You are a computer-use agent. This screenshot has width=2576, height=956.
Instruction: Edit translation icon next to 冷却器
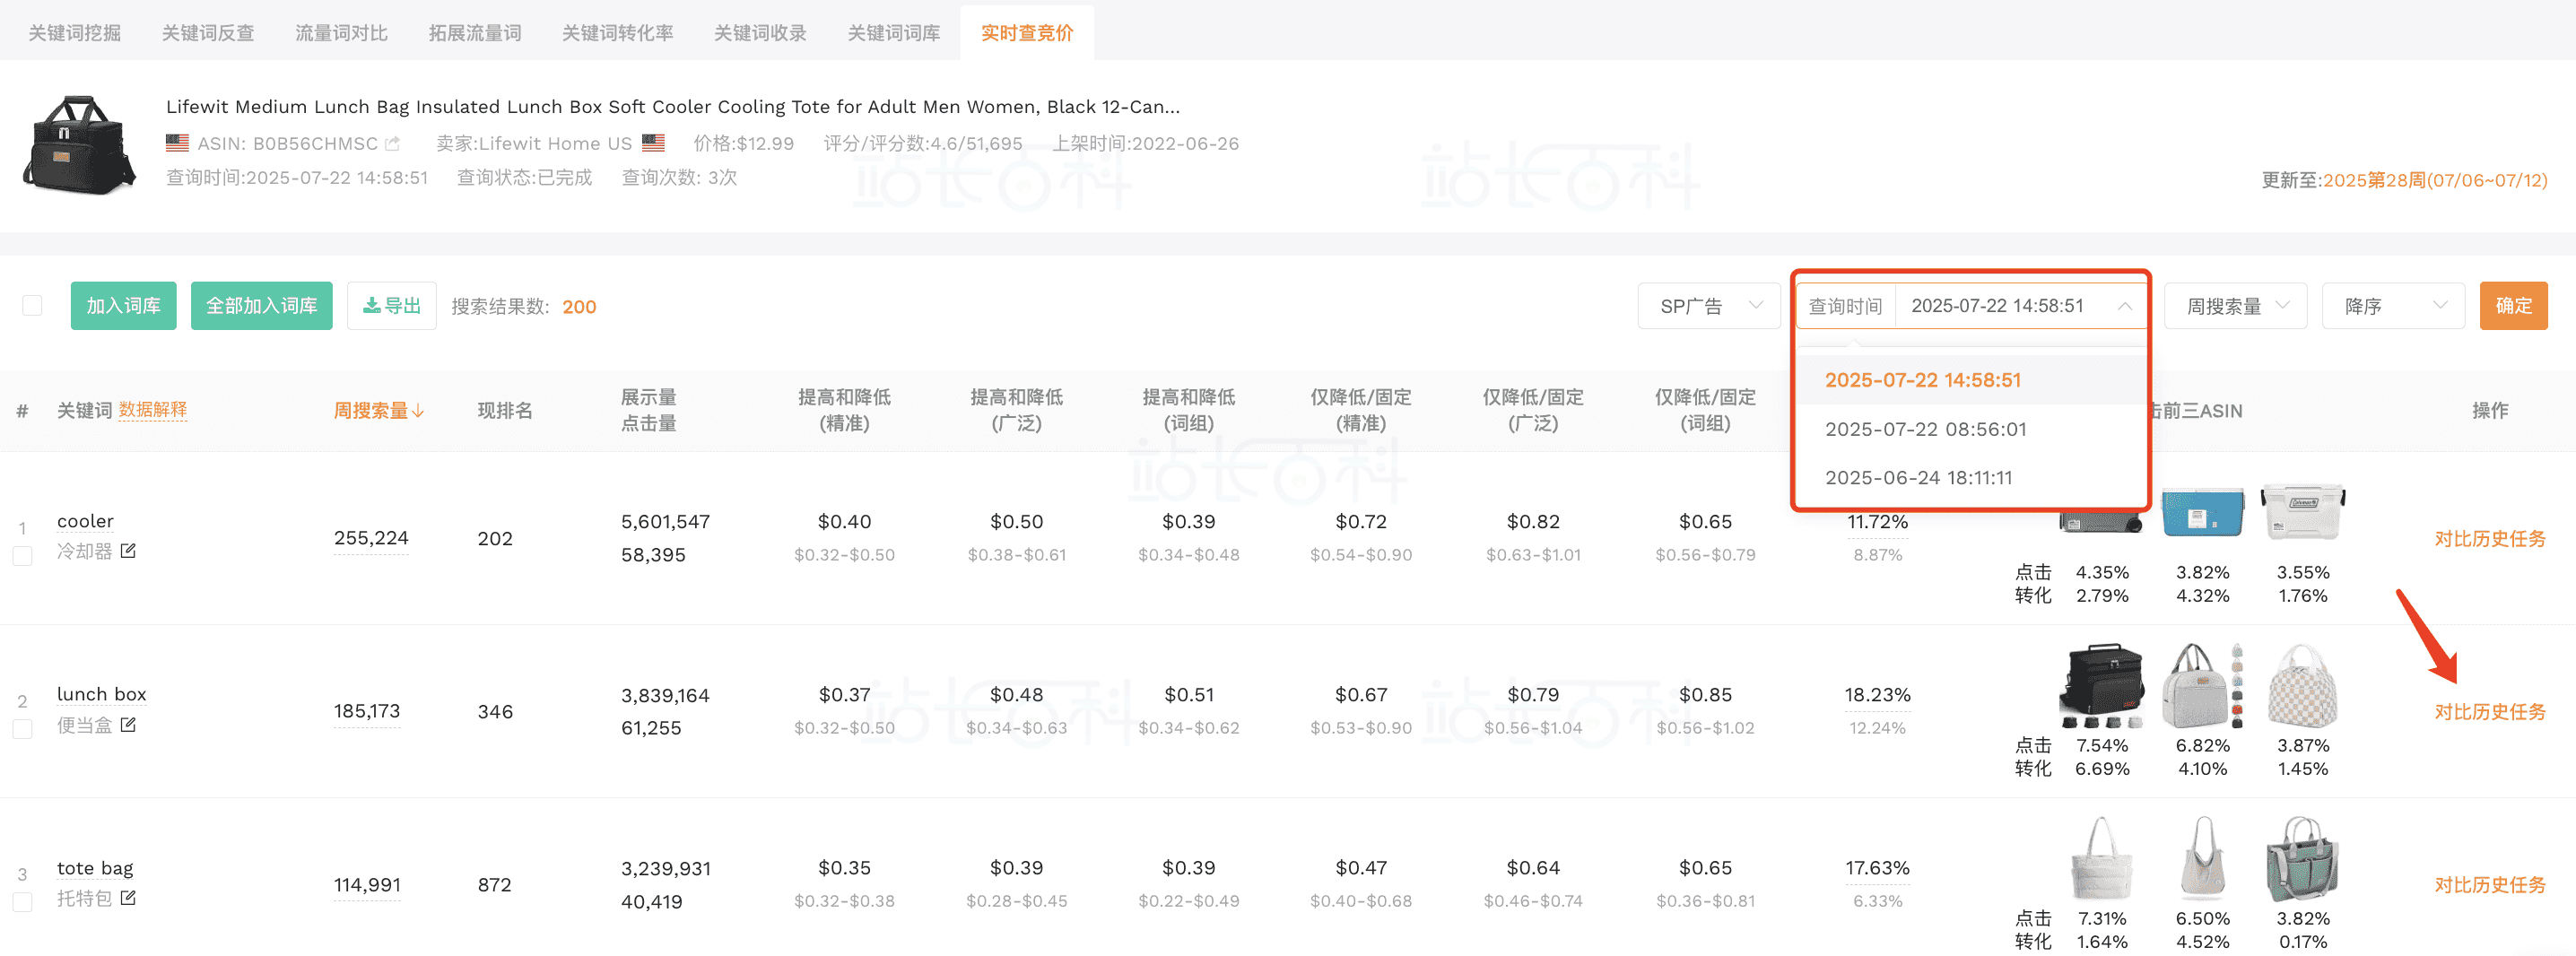(x=128, y=551)
